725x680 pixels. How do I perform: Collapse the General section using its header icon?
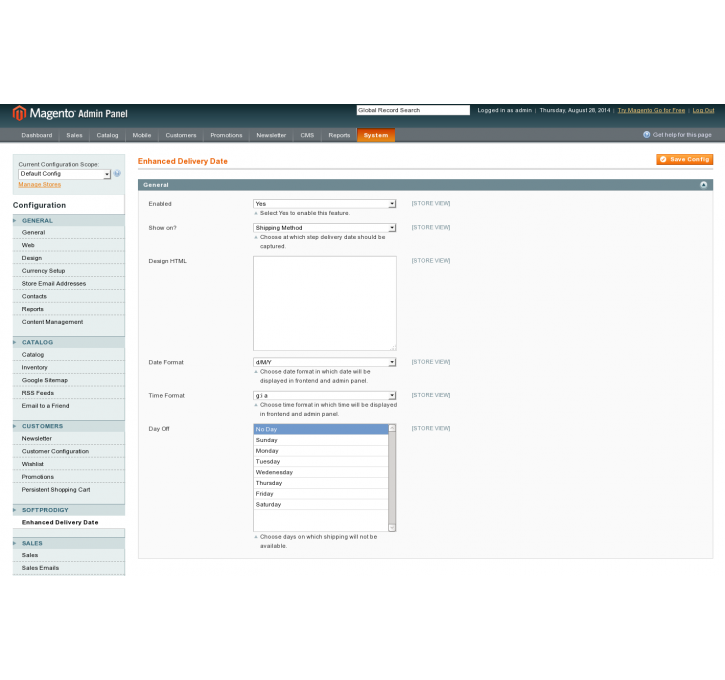pos(703,185)
